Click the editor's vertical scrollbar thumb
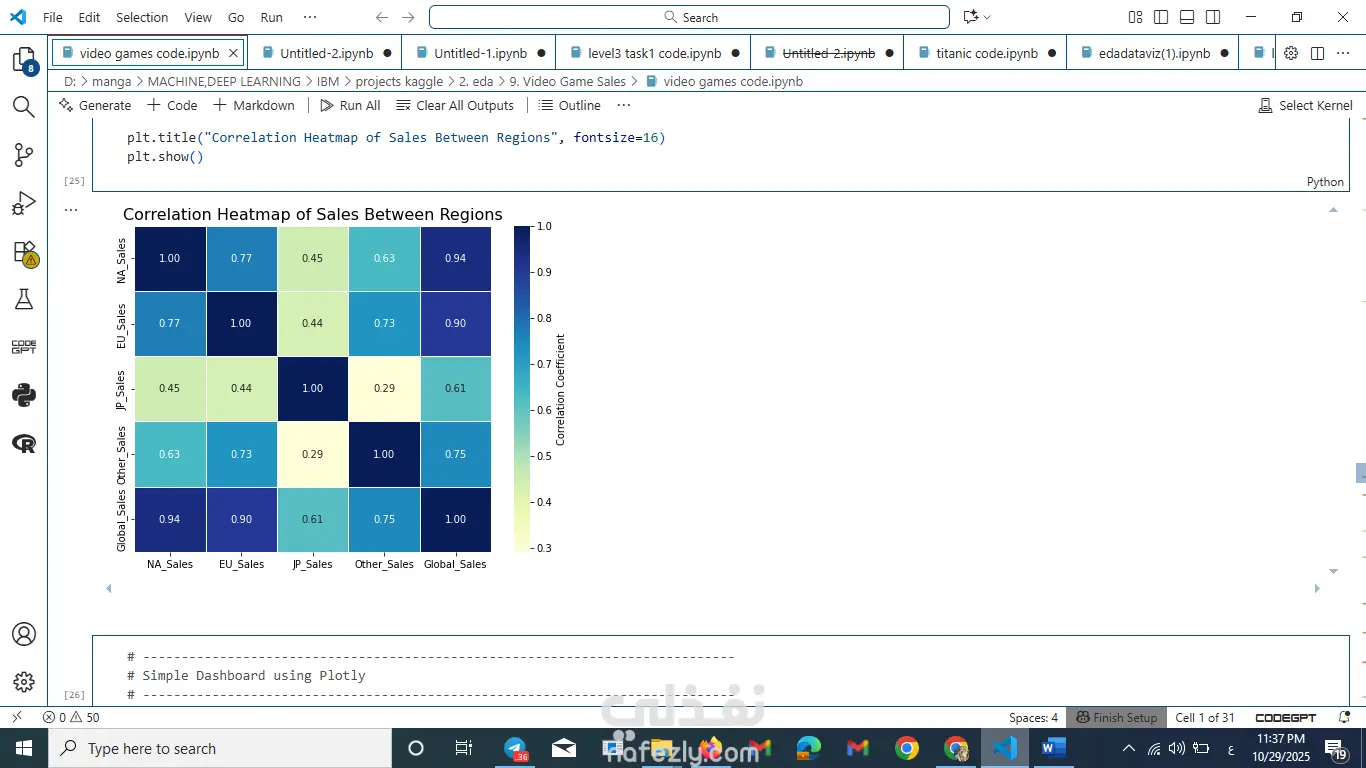 point(1360,473)
